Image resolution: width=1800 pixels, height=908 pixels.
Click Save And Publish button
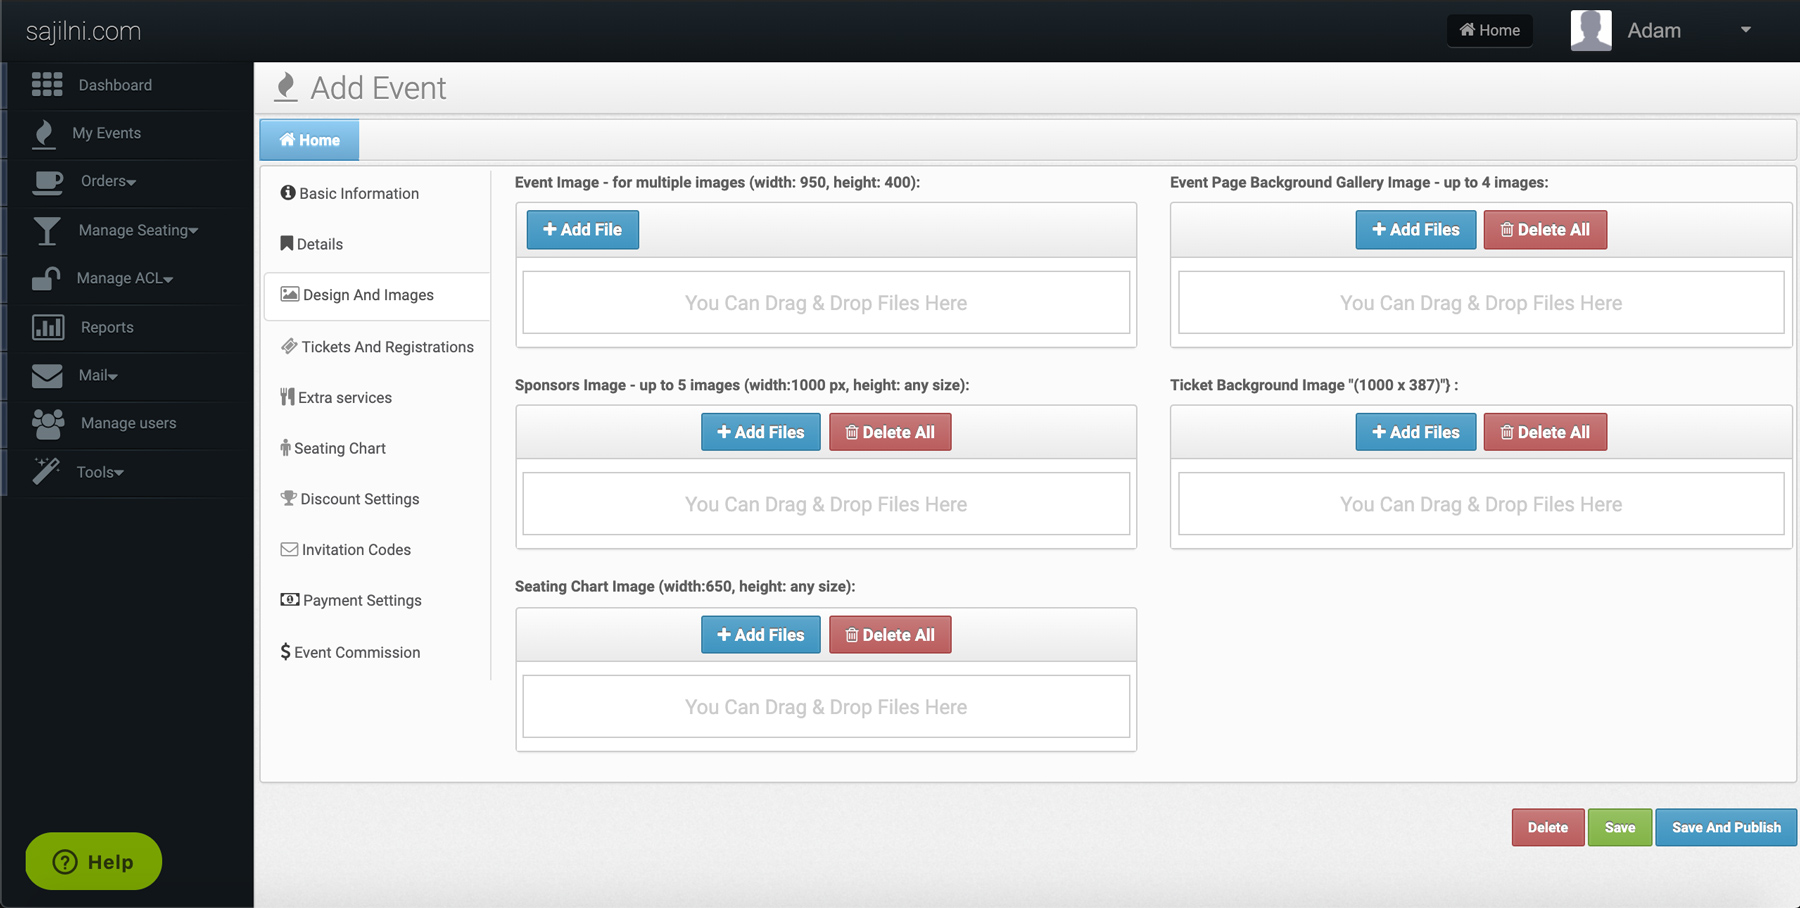click(1726, 827)
